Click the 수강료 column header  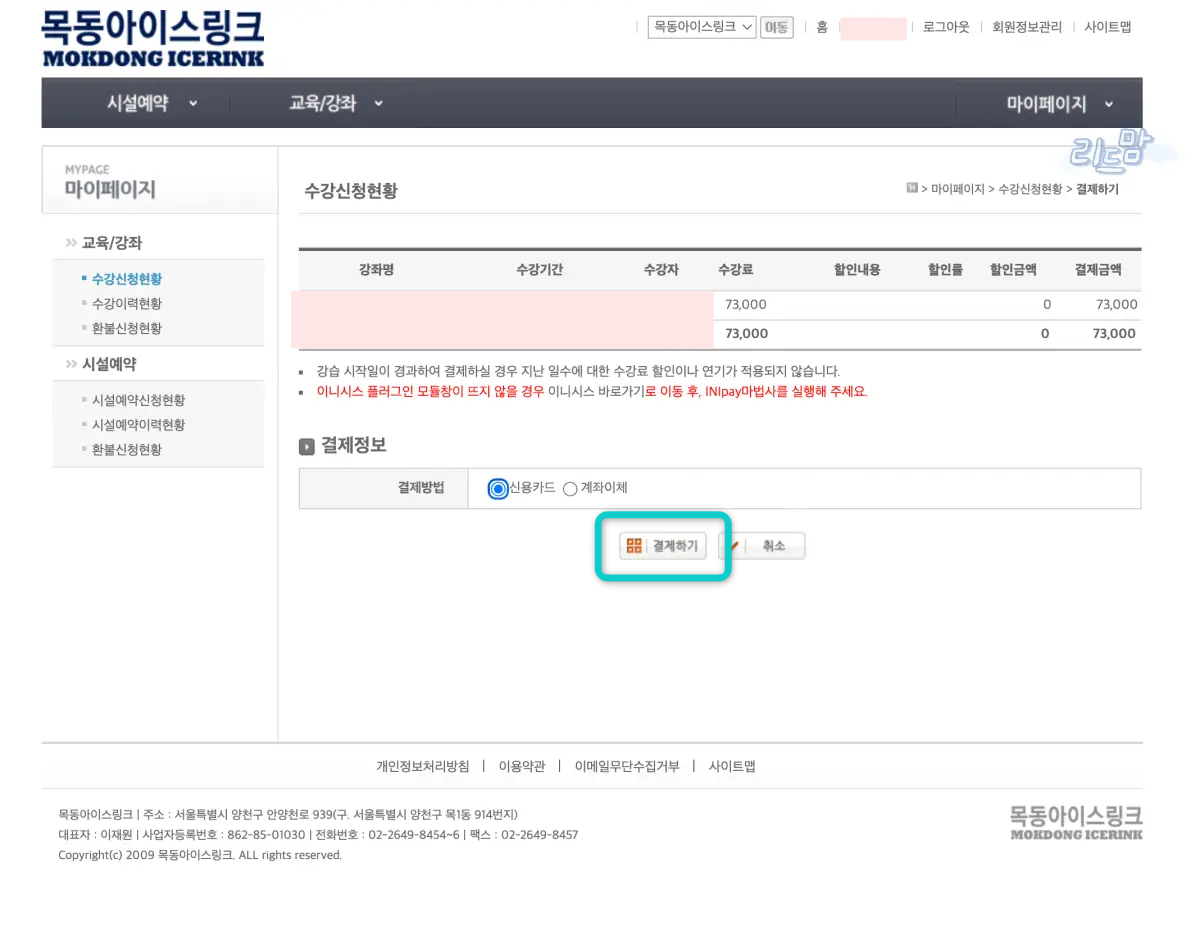click(735, 270)
